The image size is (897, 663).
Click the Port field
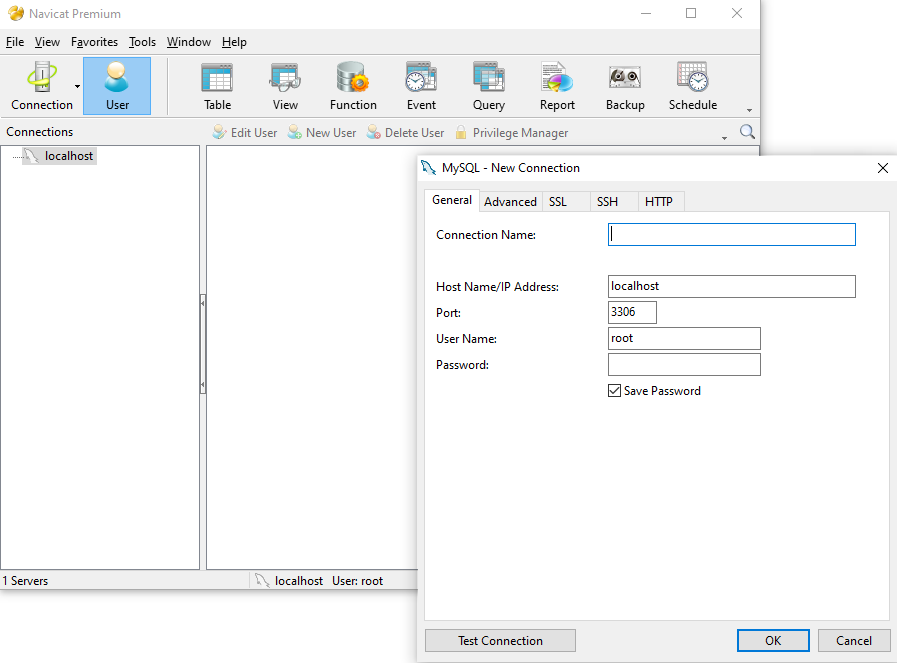coord(632,312)
